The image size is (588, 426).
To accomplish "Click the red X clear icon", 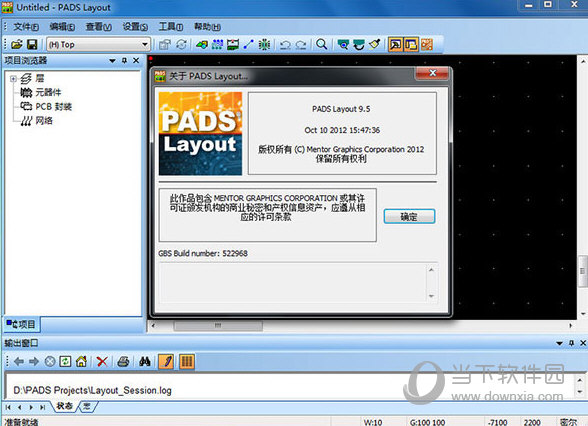I will (x=102, y=362).
